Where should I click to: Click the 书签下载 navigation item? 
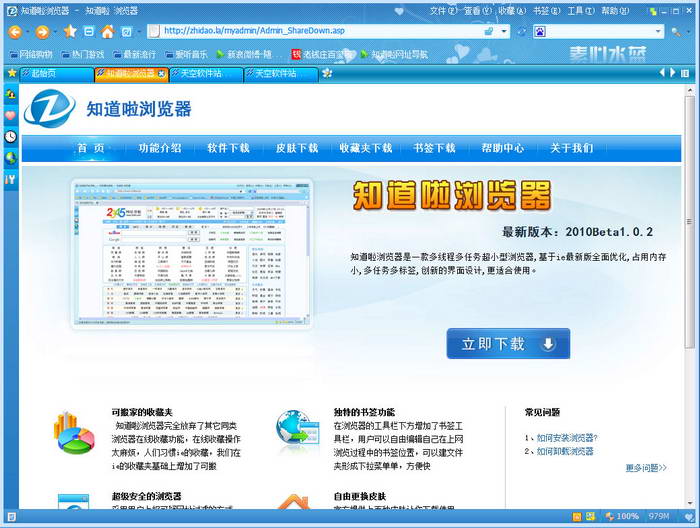(x=434, y=148)
